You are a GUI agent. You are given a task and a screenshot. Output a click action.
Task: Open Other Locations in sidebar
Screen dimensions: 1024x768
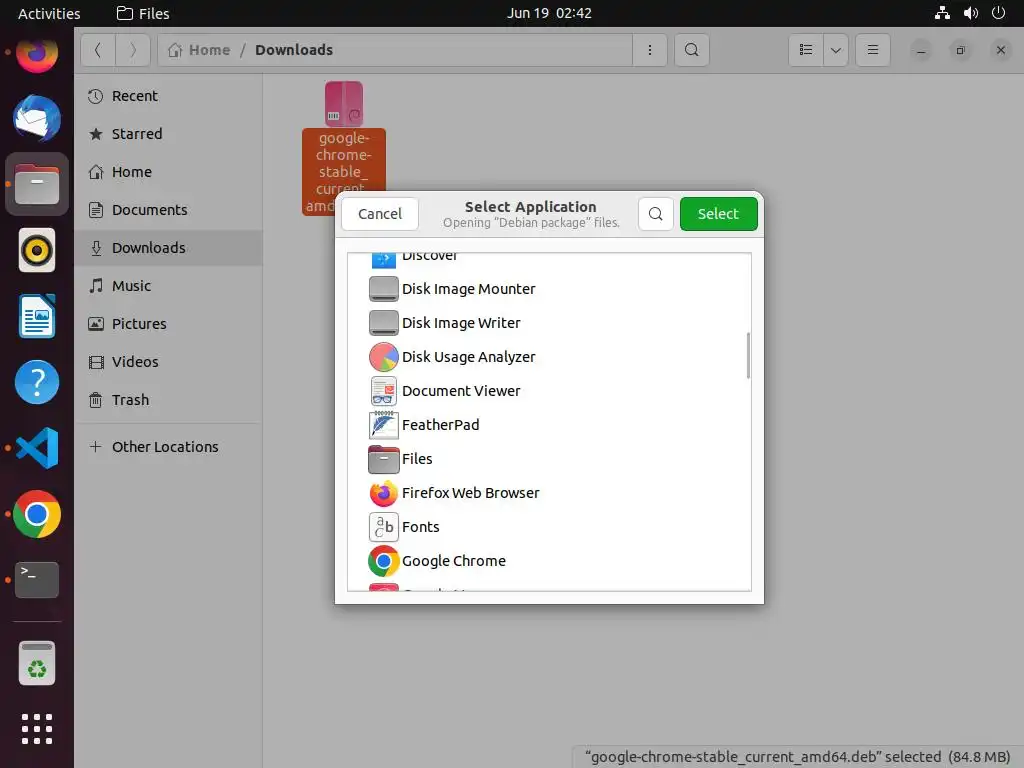[168, 447]
